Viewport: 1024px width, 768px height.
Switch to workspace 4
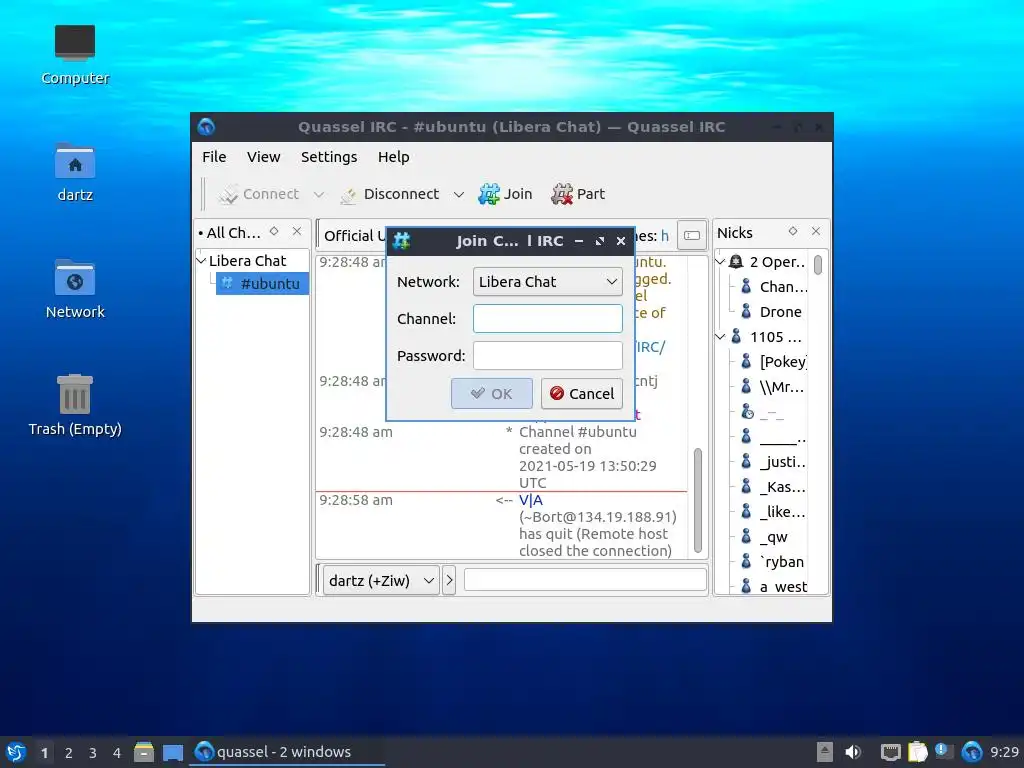point(116,753)
